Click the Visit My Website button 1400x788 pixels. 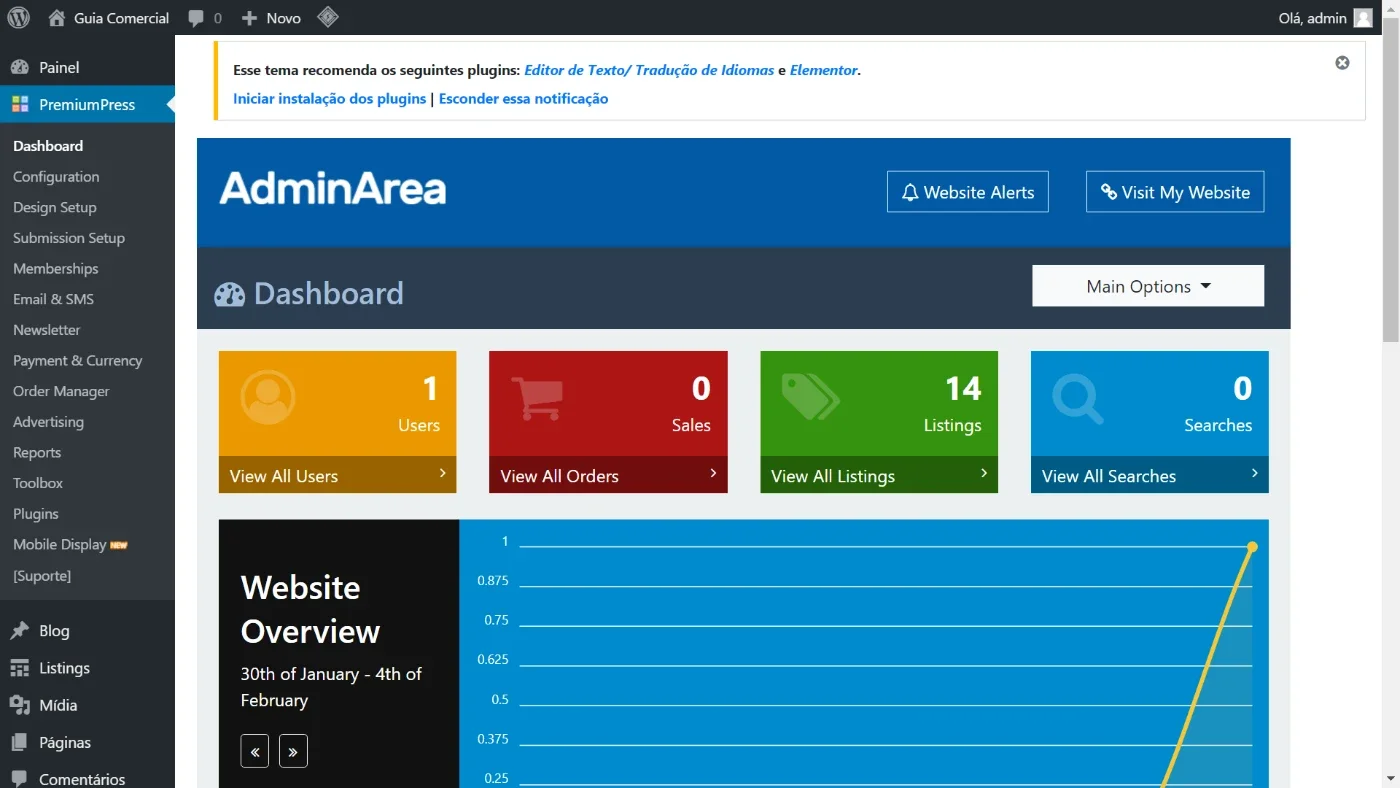(x=1175, y=192)
